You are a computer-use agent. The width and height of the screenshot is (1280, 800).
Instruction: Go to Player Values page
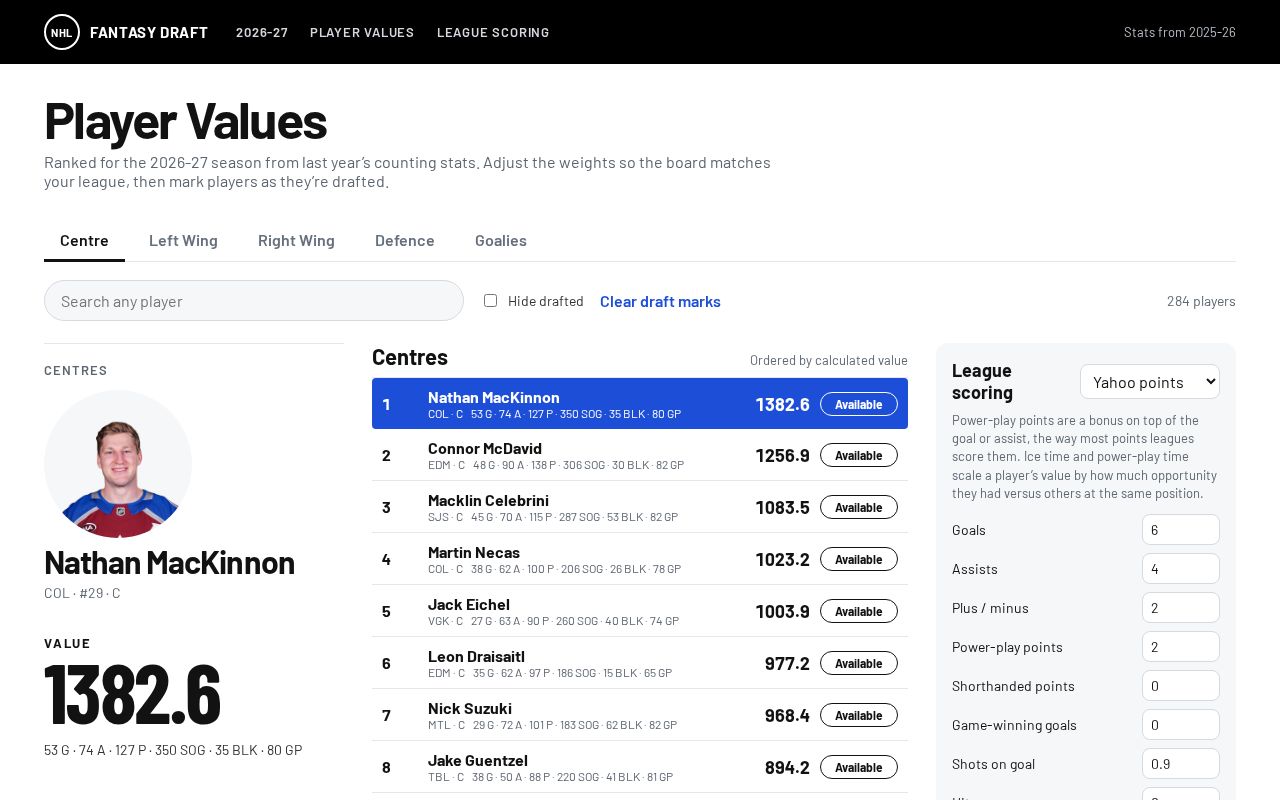362,32
